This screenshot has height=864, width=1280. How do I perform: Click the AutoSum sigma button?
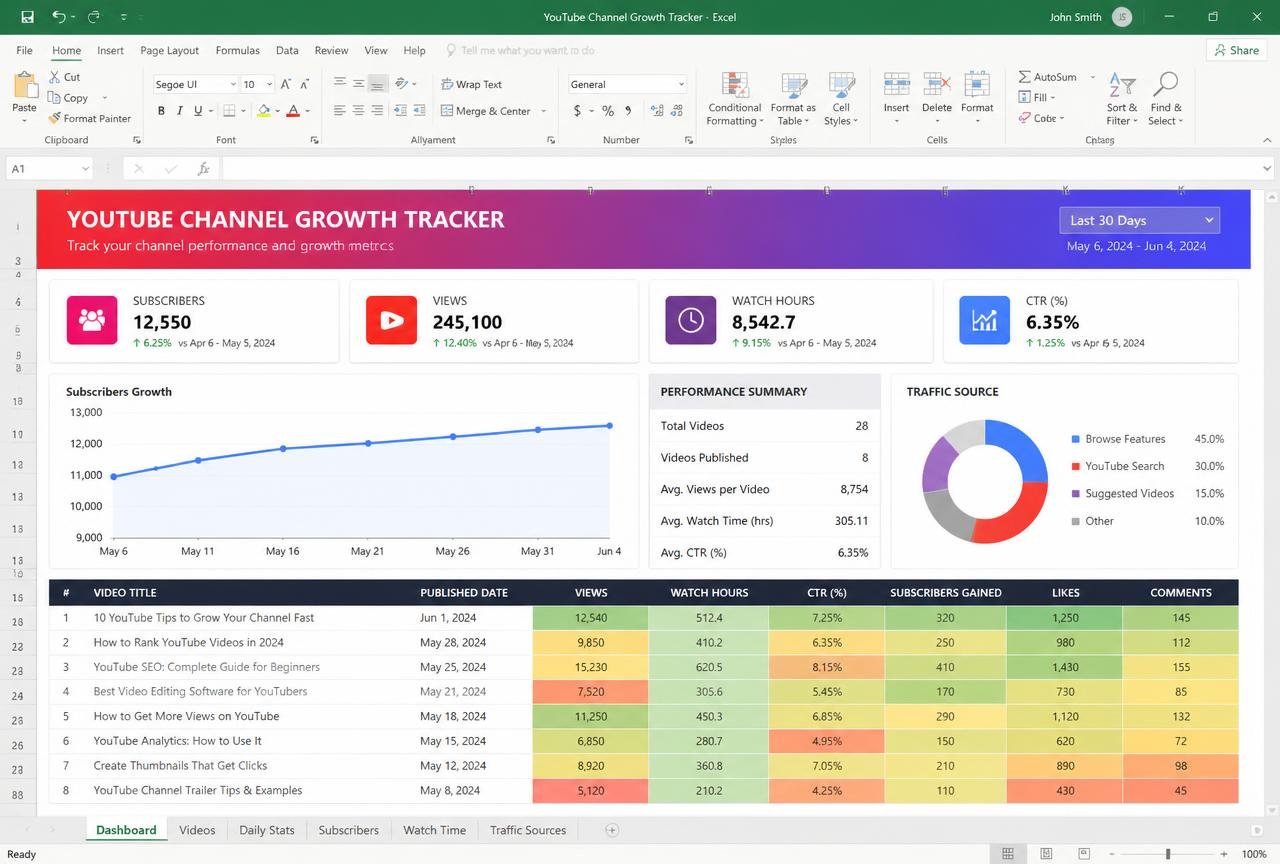tap(1047, 77)
